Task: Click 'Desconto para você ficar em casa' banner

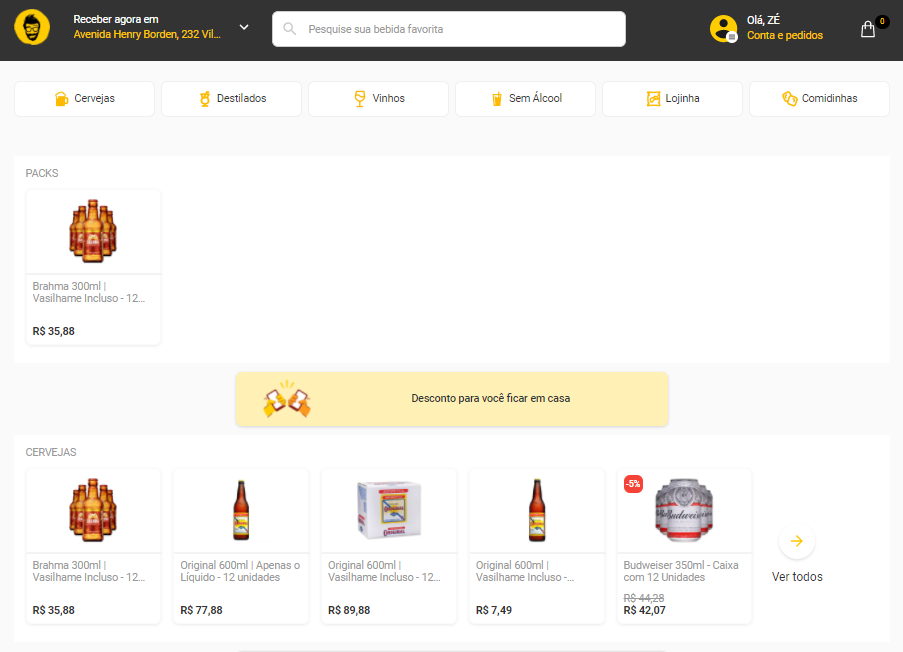Action: [452, 399]
